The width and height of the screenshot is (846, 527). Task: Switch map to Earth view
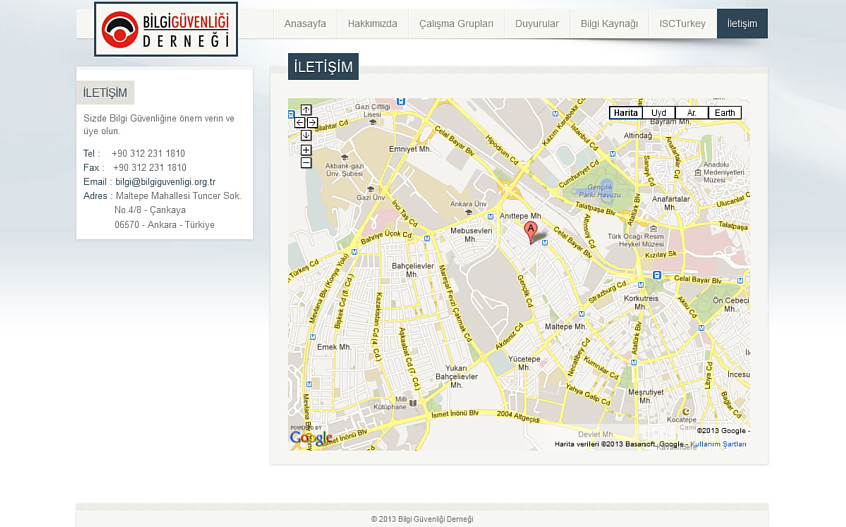click(x=725, y=113)
